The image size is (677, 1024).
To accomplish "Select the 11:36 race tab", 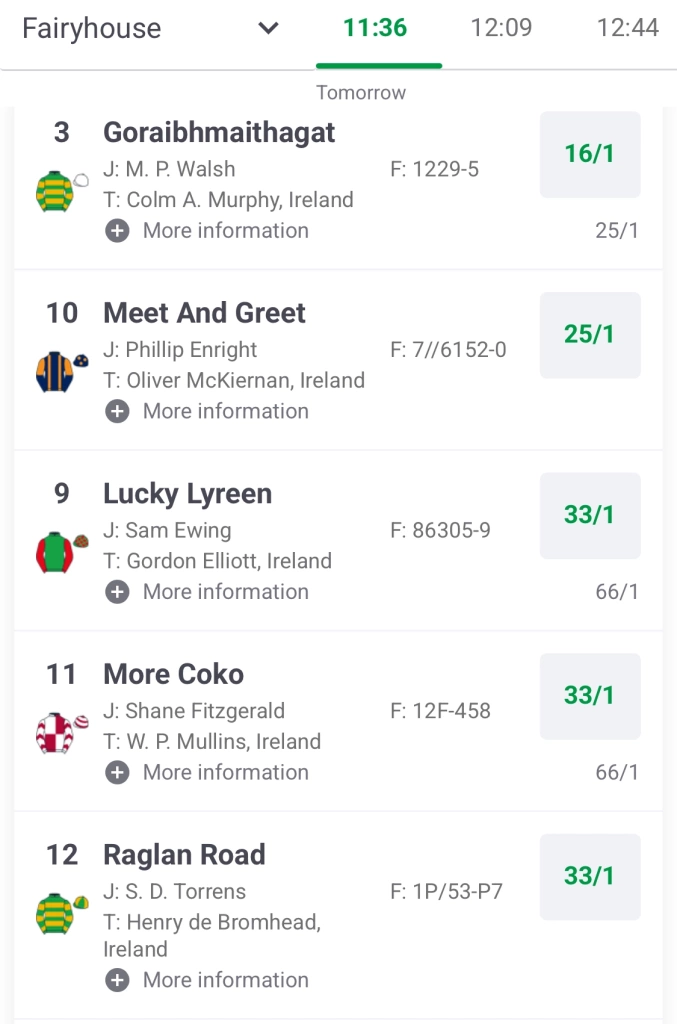I will click(x=375, y=28).
